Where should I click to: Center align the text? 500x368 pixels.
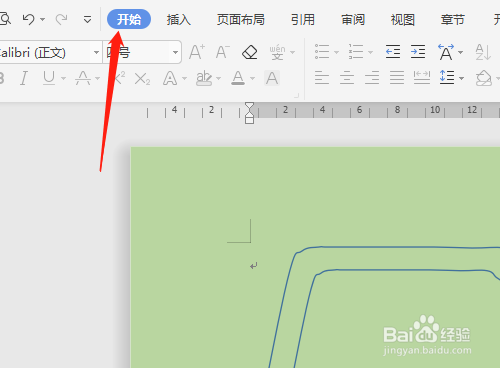(x=347, y=78)
